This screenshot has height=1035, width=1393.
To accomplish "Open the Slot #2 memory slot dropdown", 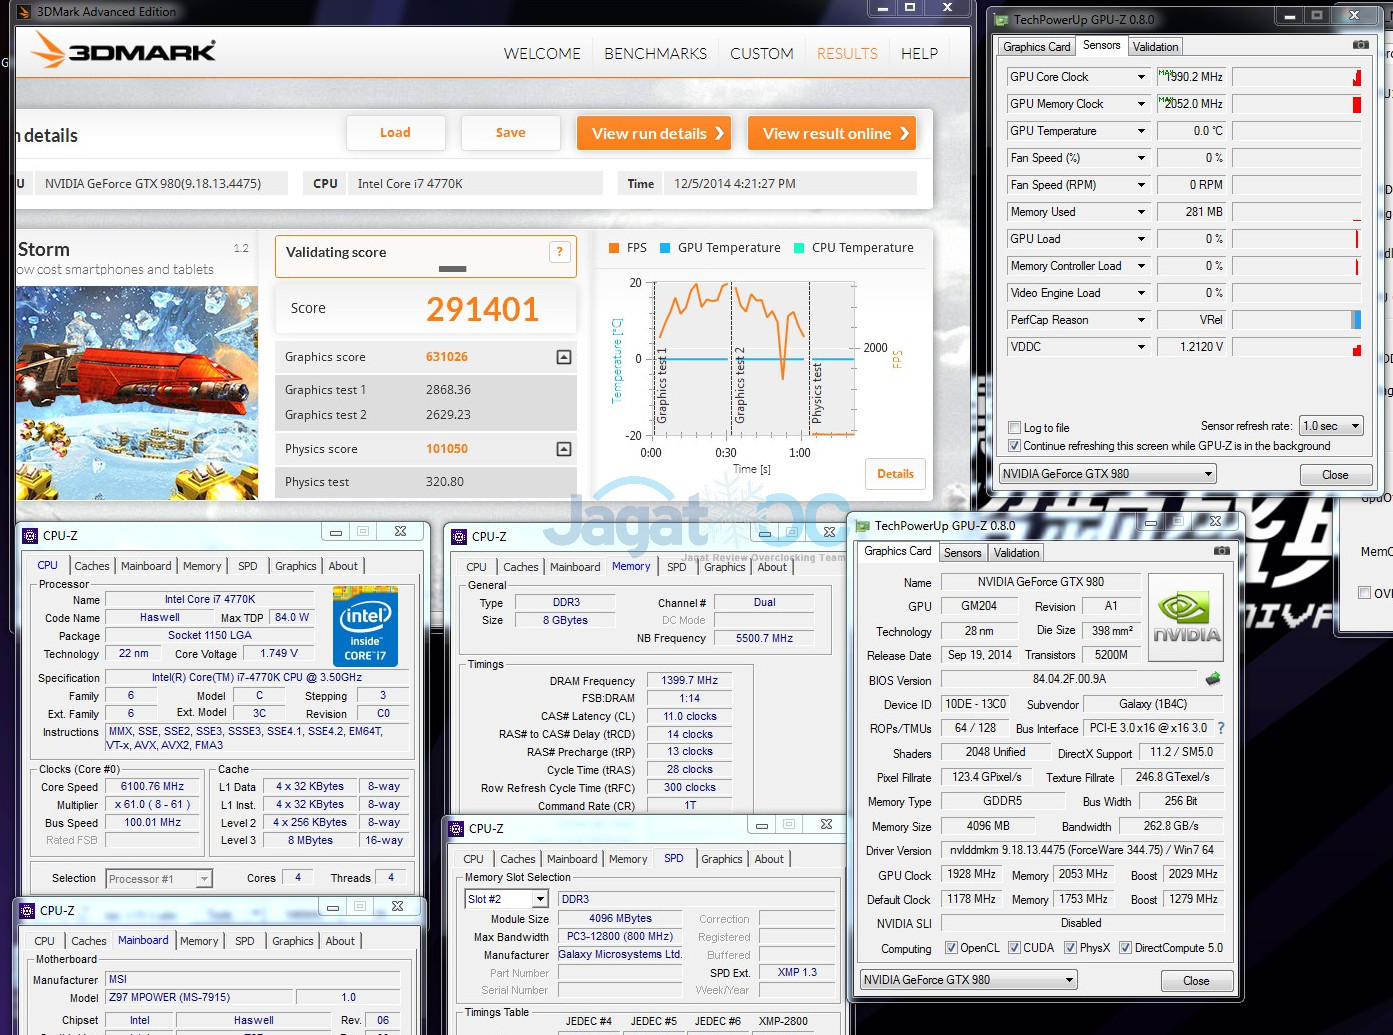I will tap(507, 899).
